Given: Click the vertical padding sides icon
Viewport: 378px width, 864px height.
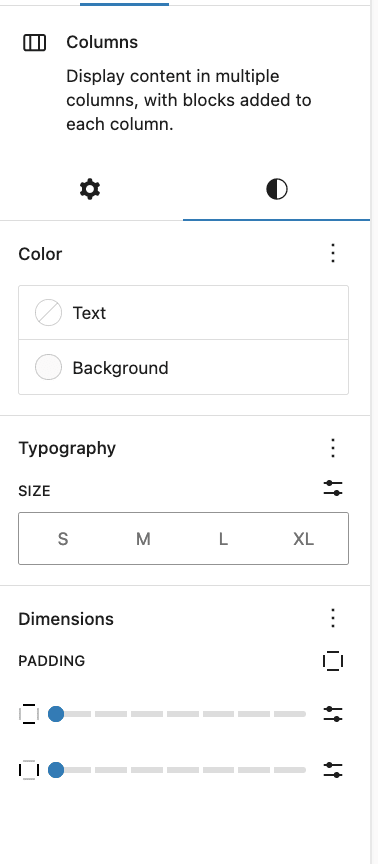Looking at the screenshot, I should click(29, 714).
